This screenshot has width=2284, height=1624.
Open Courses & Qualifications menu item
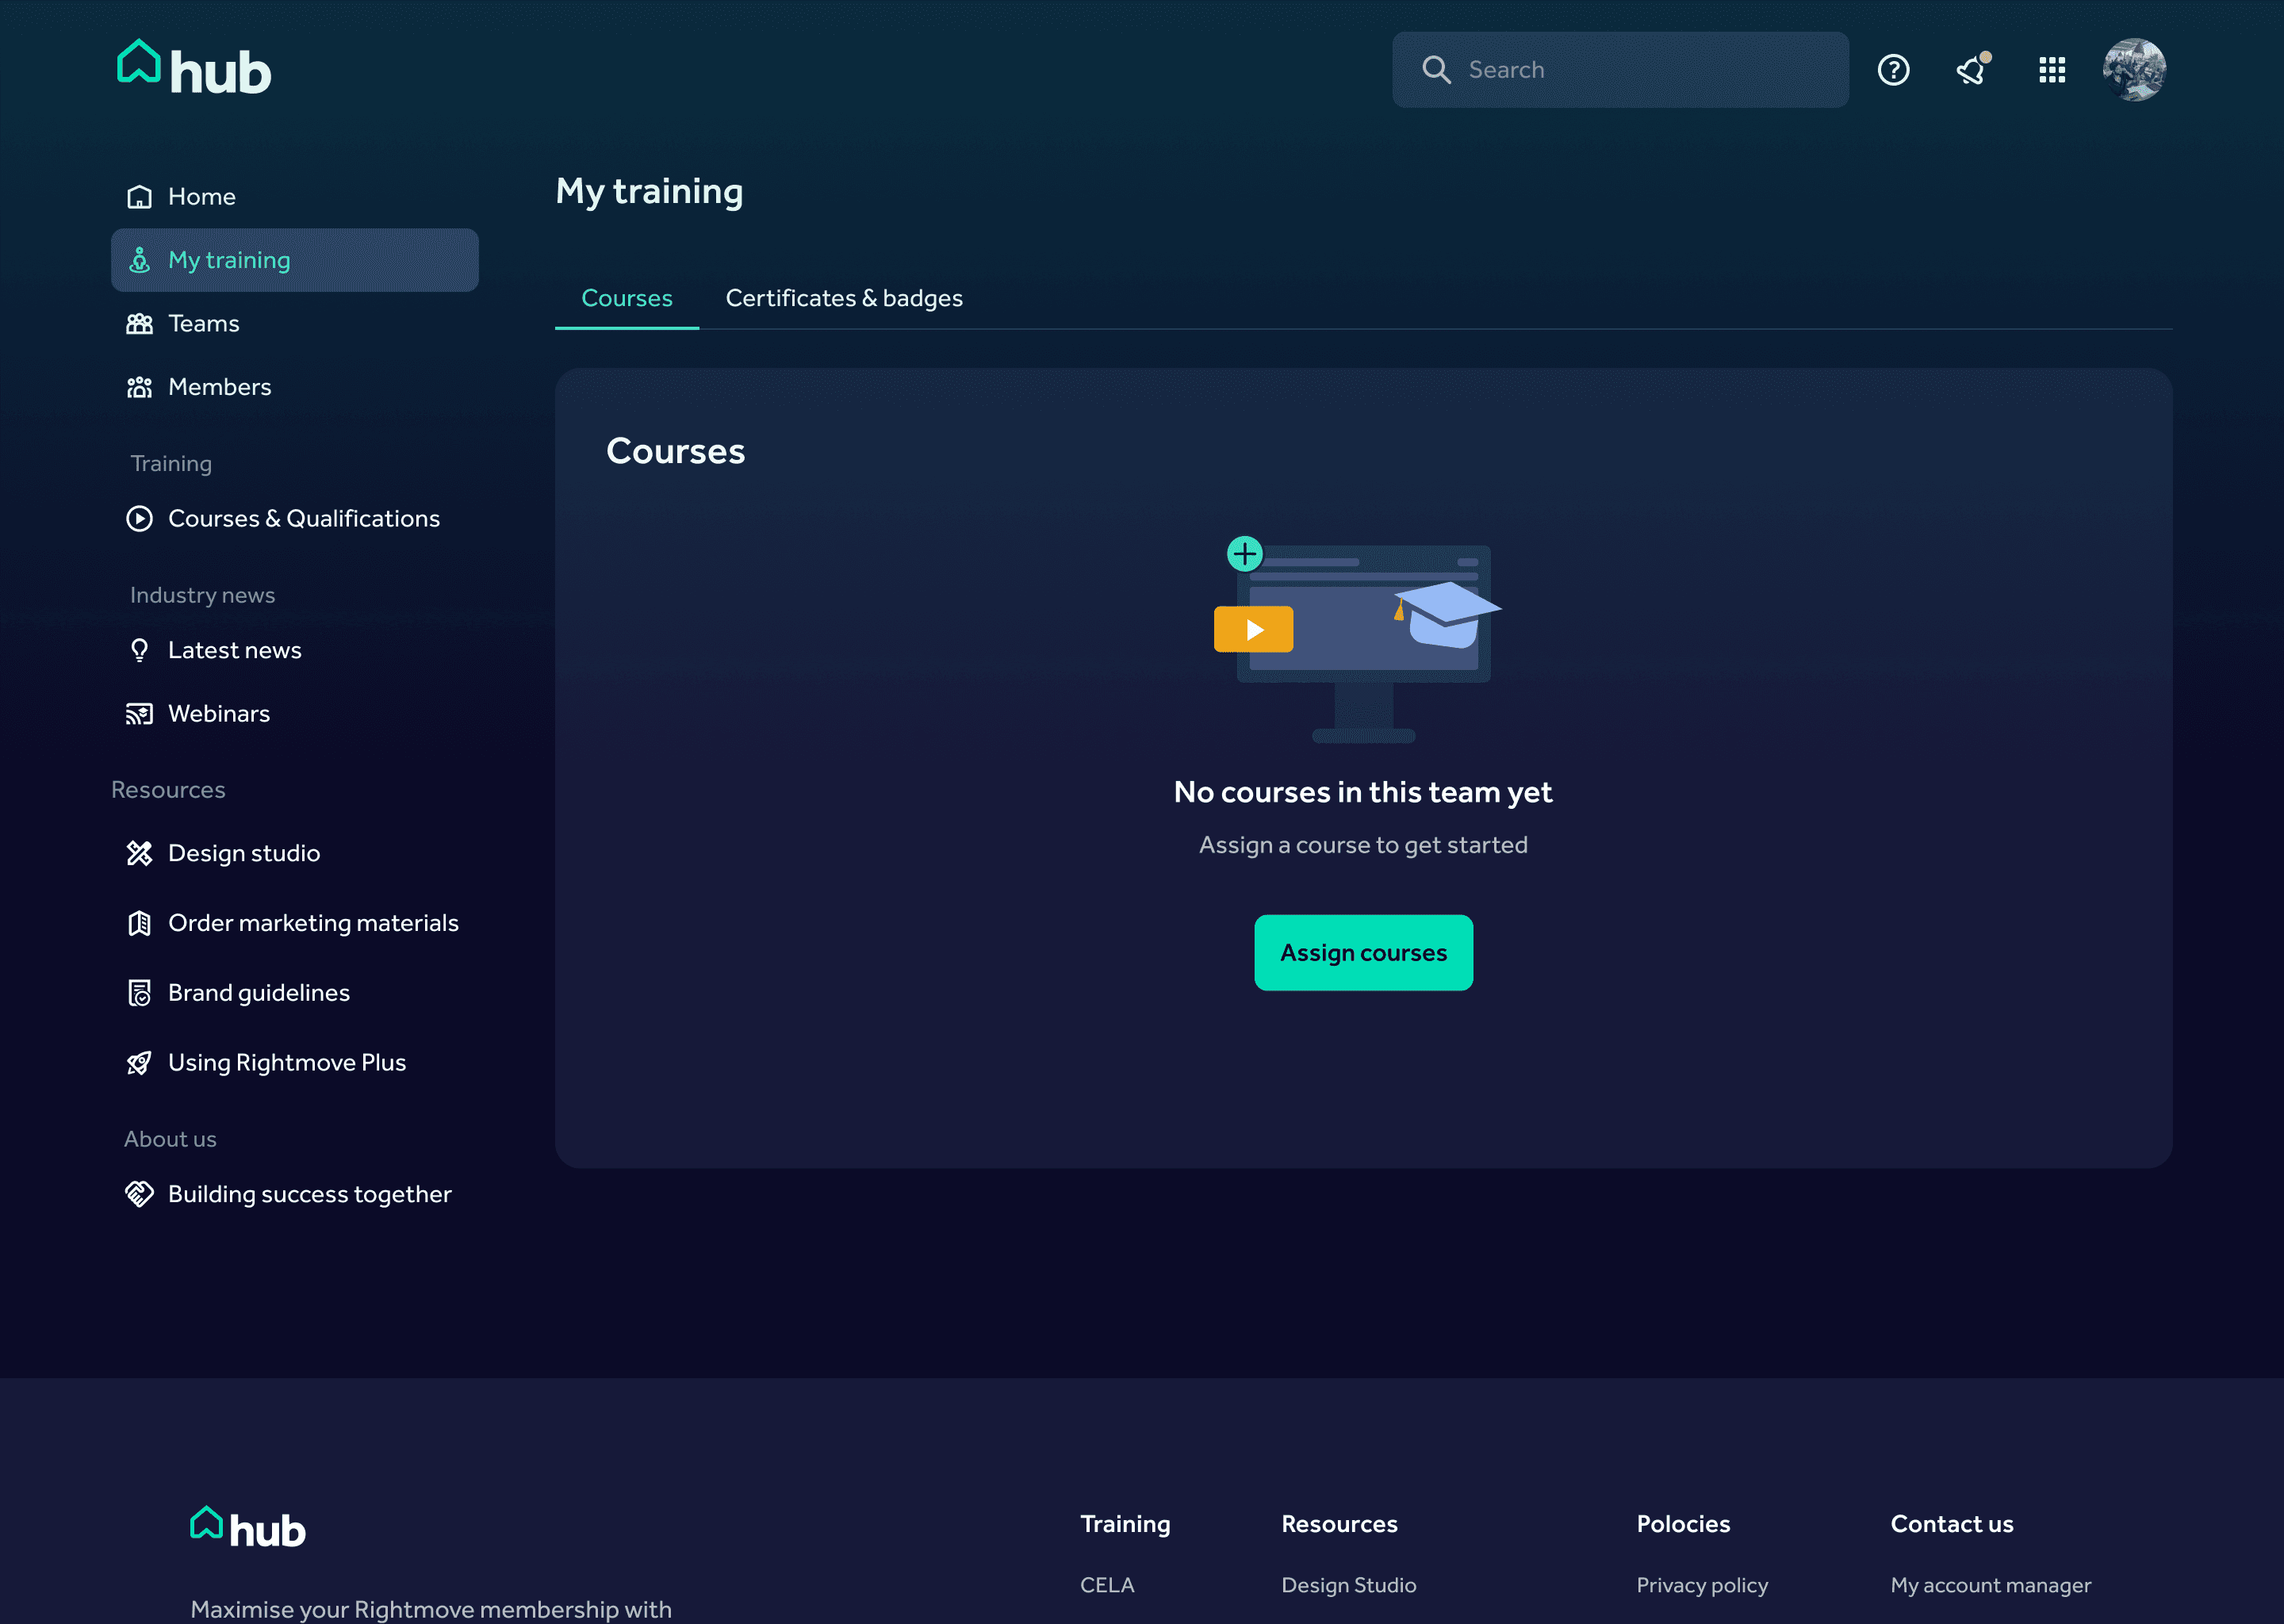tap(303, 519)
